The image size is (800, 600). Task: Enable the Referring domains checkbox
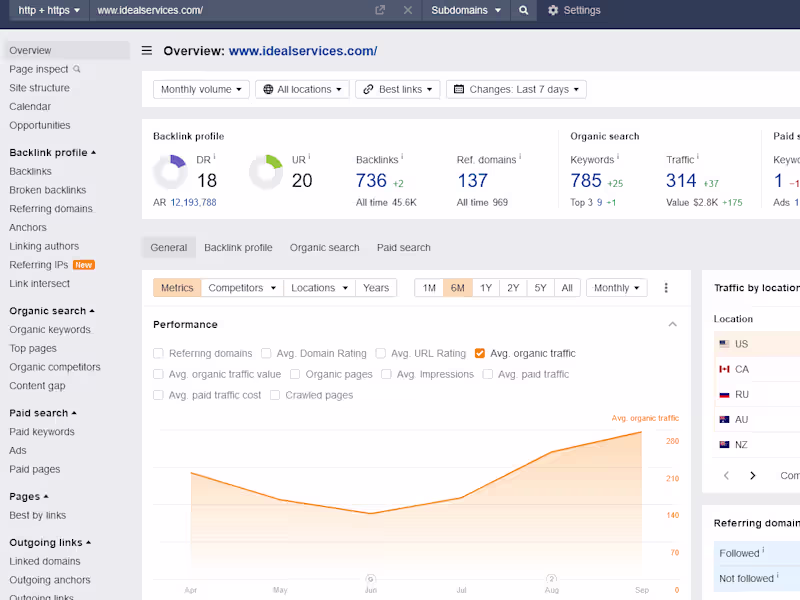coord(159,353)
